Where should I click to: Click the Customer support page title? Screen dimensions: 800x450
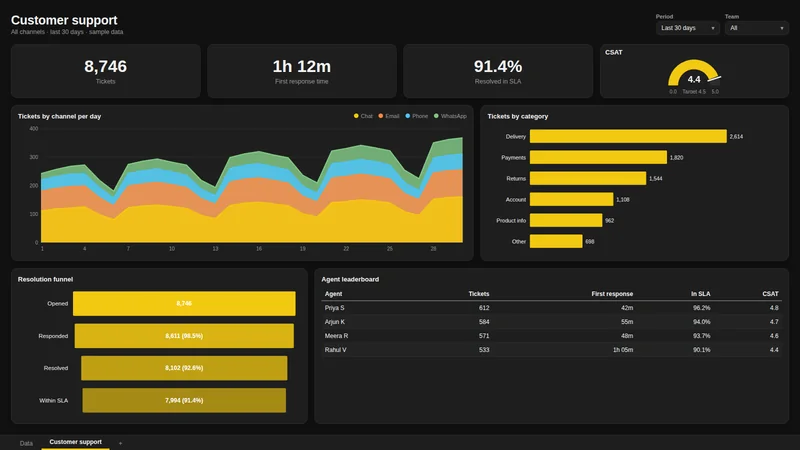(x=64, y=20)
